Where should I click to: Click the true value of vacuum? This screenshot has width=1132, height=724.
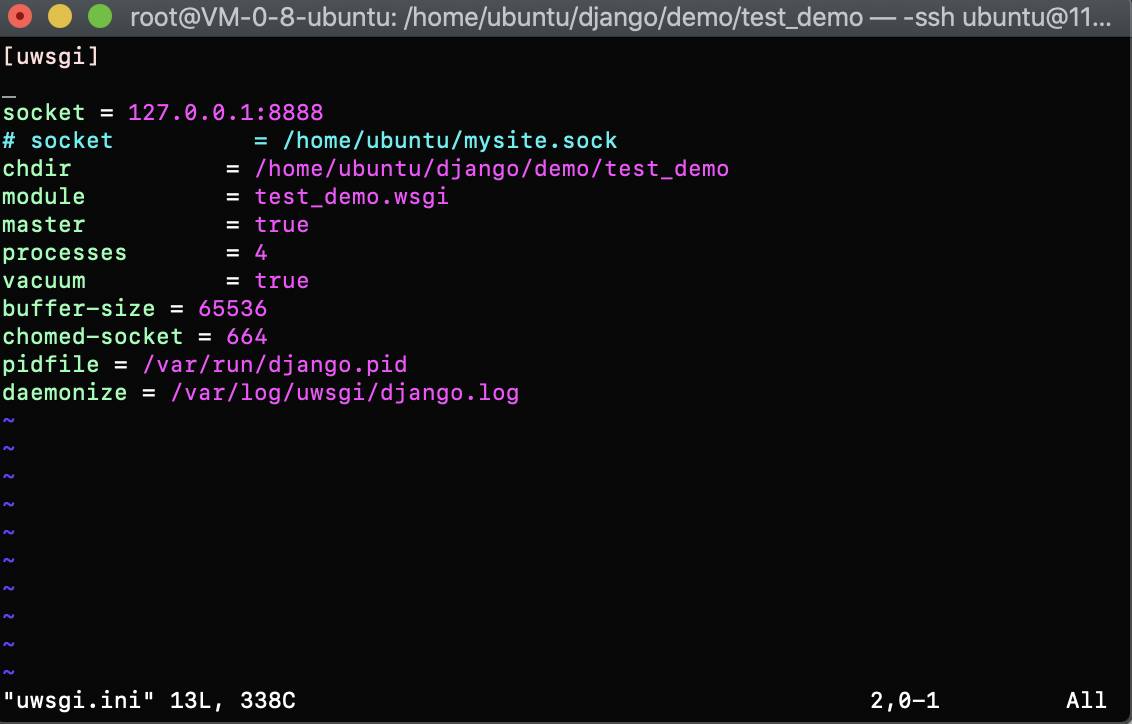282,281
